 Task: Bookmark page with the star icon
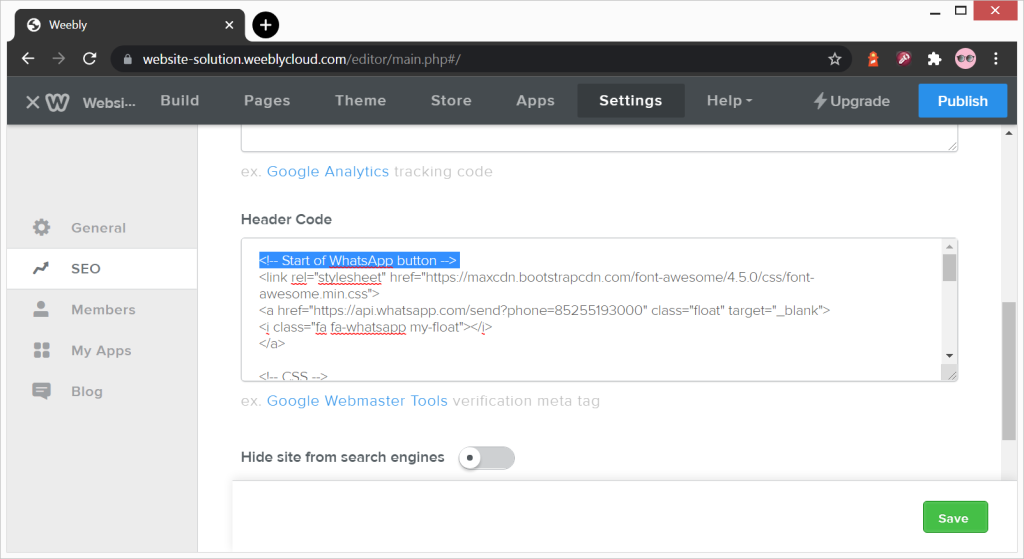[835, 59]
